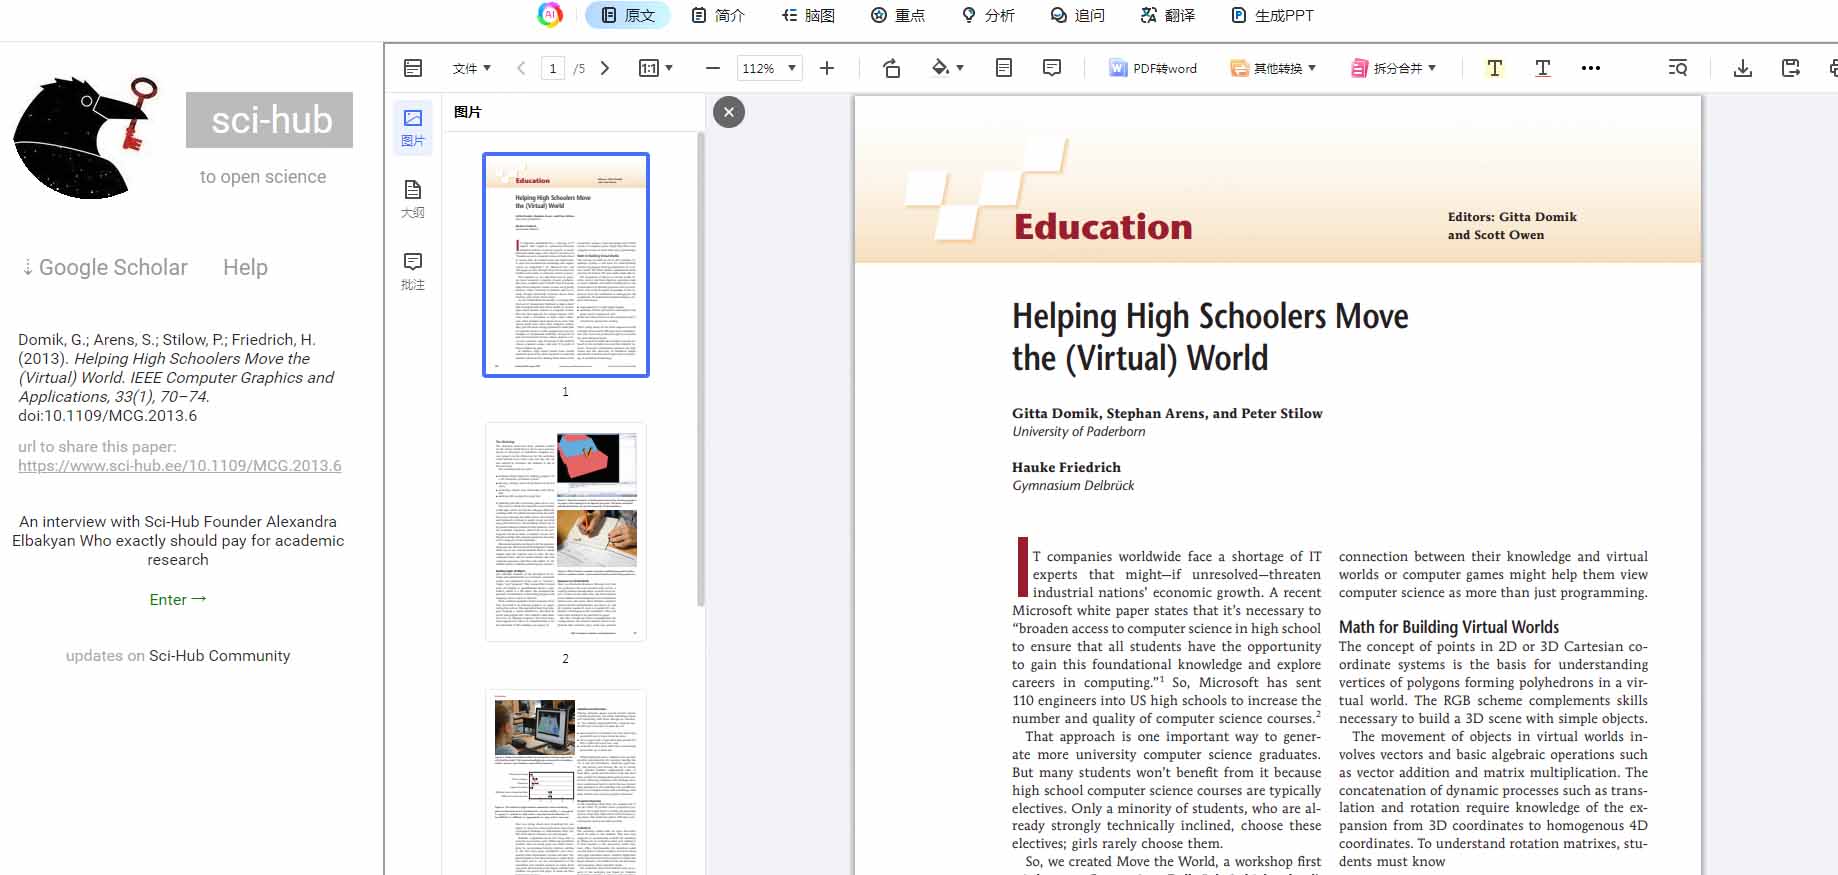1838x875 pixels.
Task: Select the page 3 thumbnail
Action: 566,782
